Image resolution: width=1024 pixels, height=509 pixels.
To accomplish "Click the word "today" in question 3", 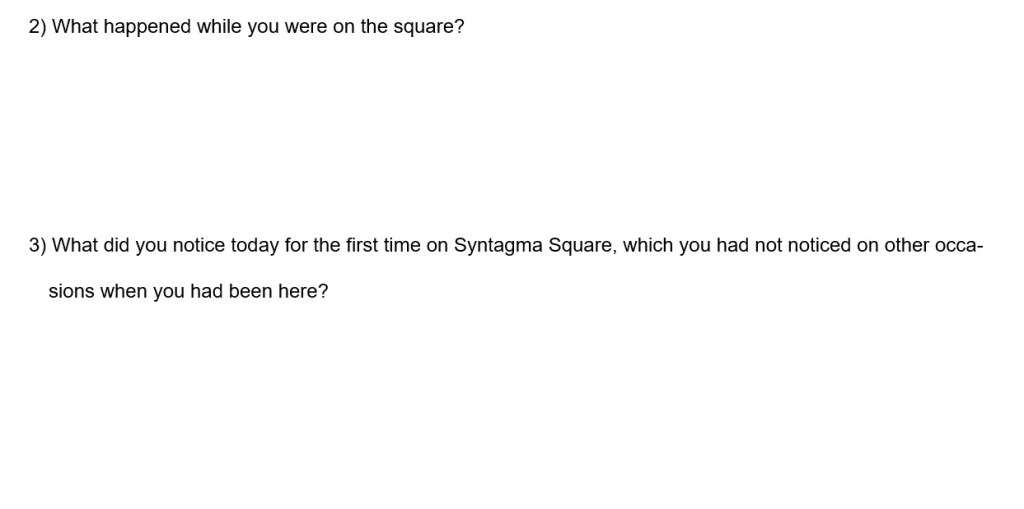I will [255, 245].
